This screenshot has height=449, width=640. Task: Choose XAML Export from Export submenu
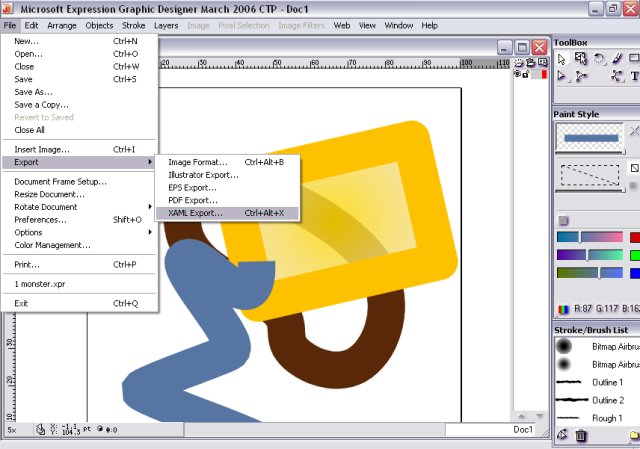tap(196, 213)
